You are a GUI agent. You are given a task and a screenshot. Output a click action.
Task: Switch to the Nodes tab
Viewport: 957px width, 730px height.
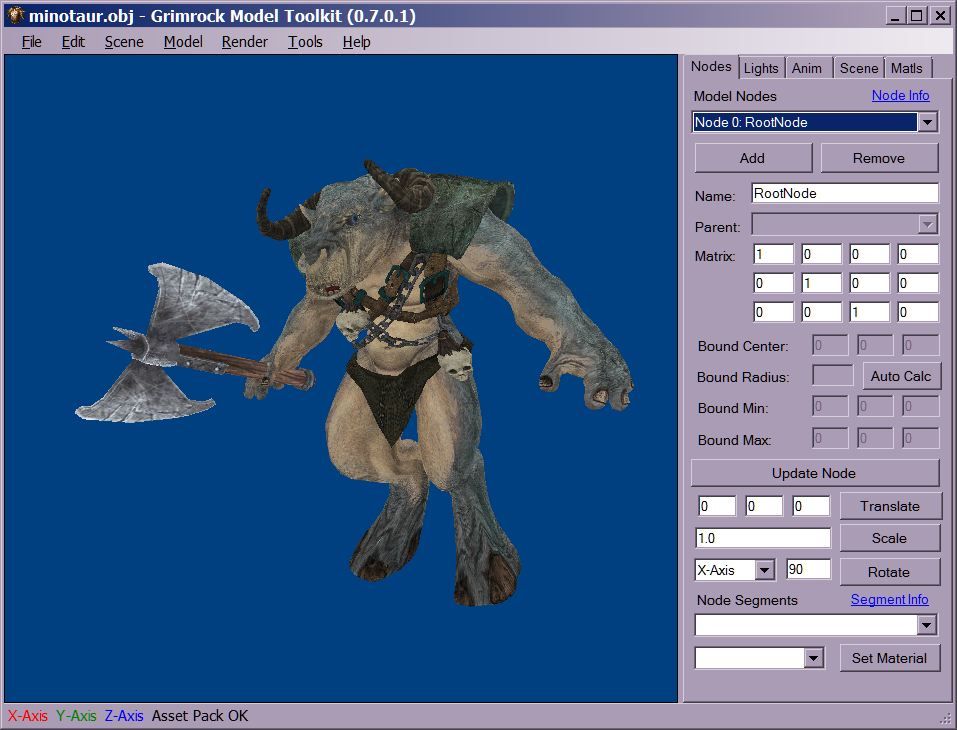click(x=711, y=66)
